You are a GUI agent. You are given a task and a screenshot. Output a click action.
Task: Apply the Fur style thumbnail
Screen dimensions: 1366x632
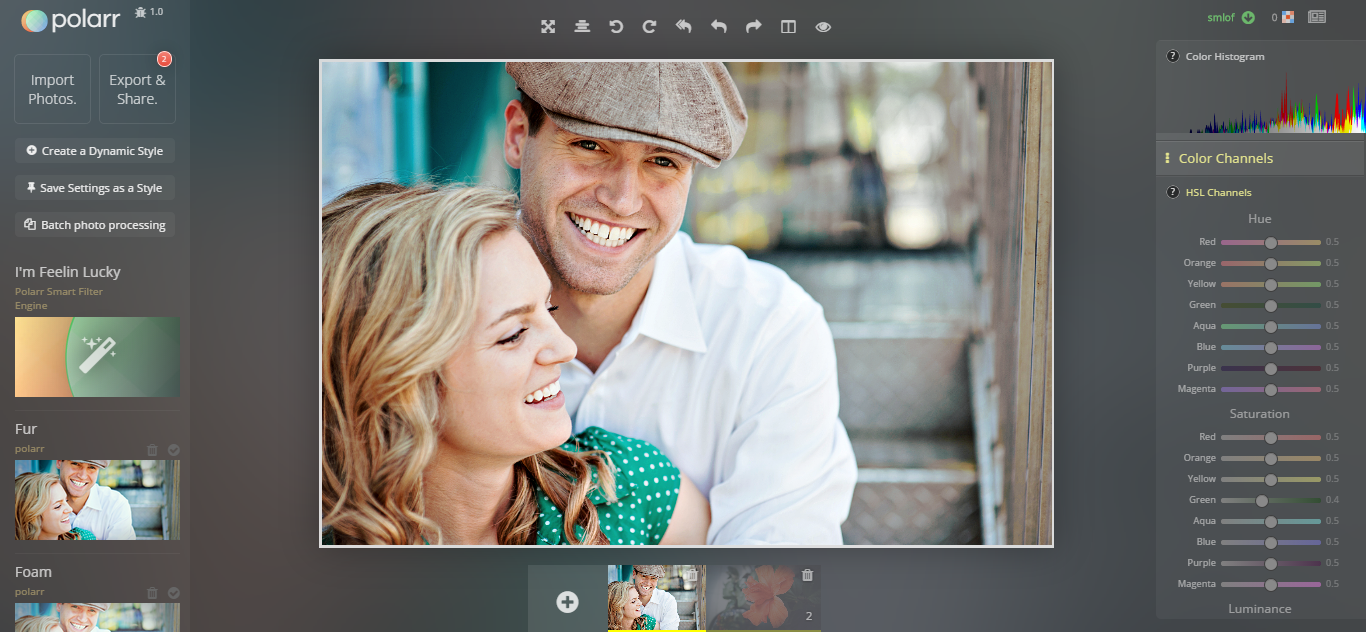tap(97, 500)
